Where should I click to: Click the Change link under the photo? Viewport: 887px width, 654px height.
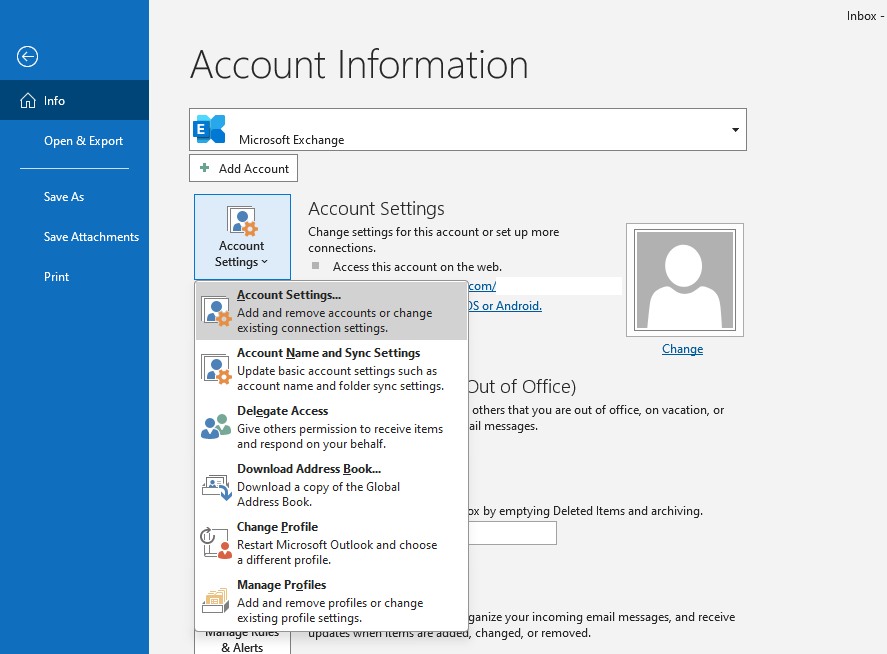coord(682,349)
